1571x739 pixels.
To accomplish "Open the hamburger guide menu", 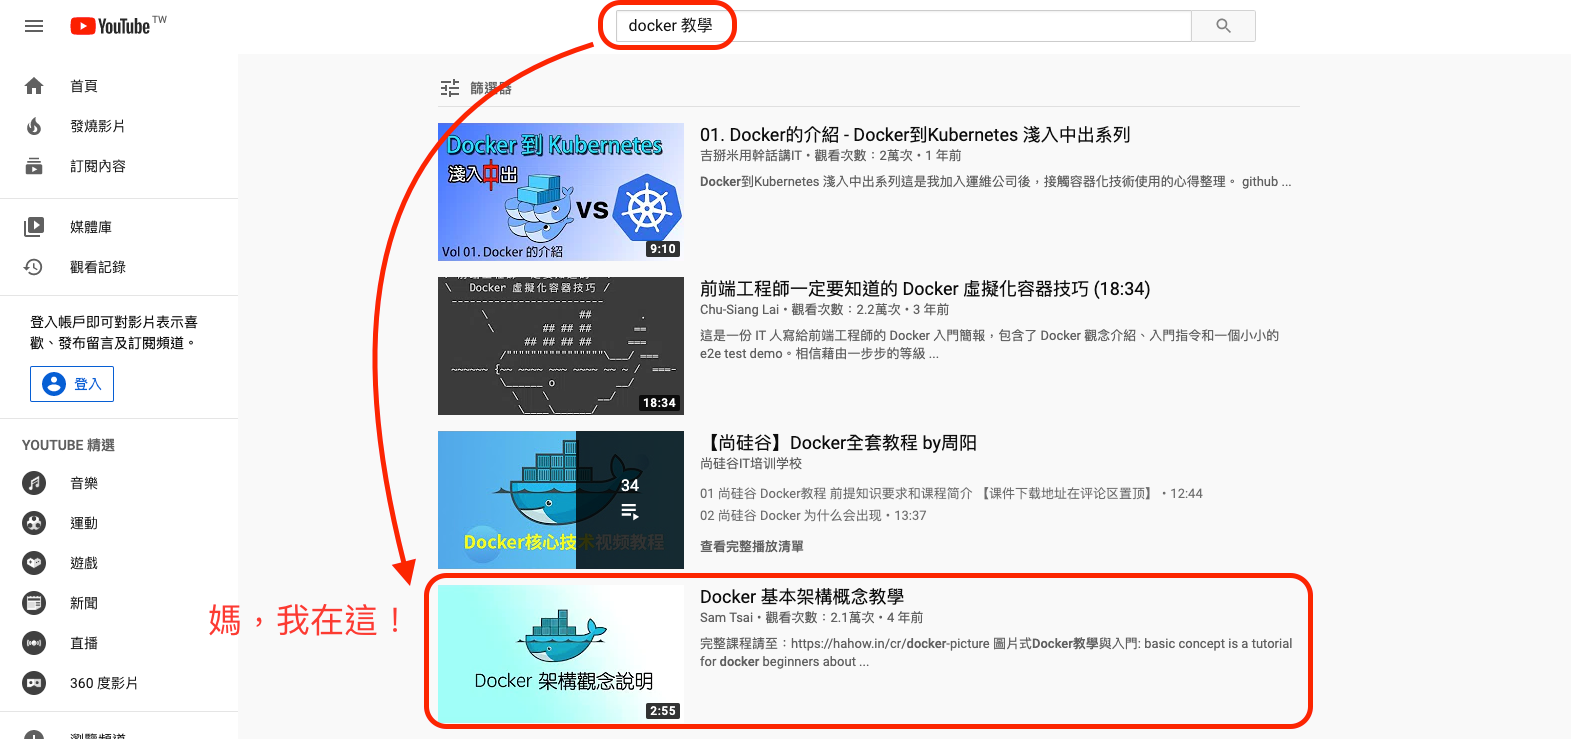I will [x=34, y=26].
